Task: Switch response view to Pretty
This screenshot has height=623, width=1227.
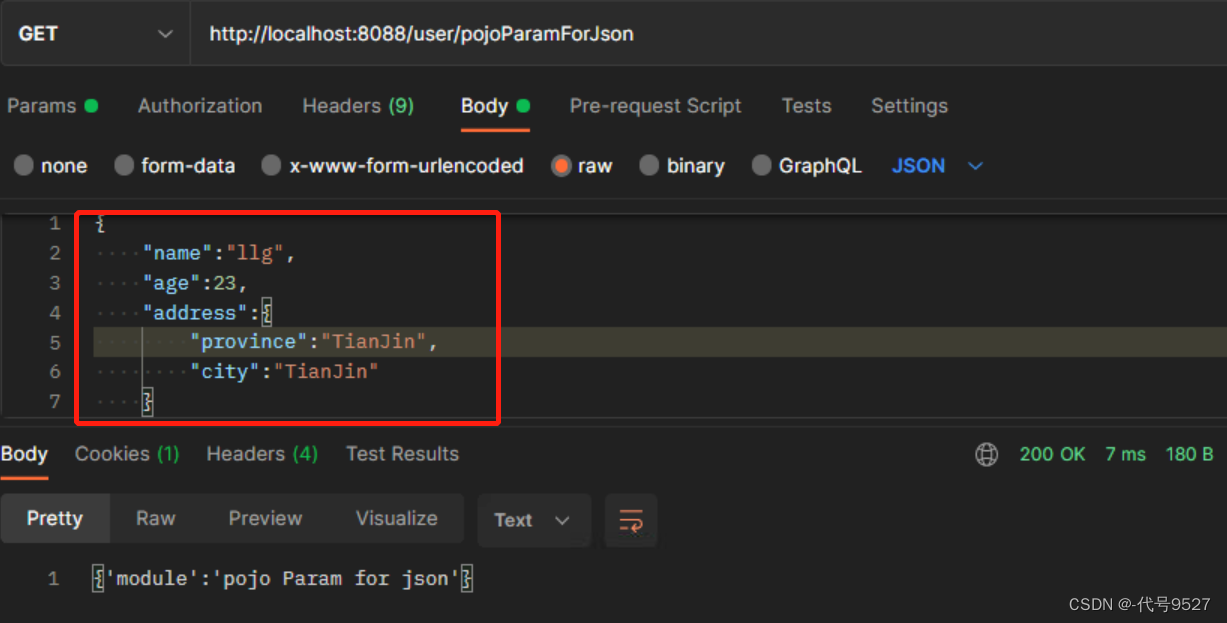Action: (x=55, y=518)
